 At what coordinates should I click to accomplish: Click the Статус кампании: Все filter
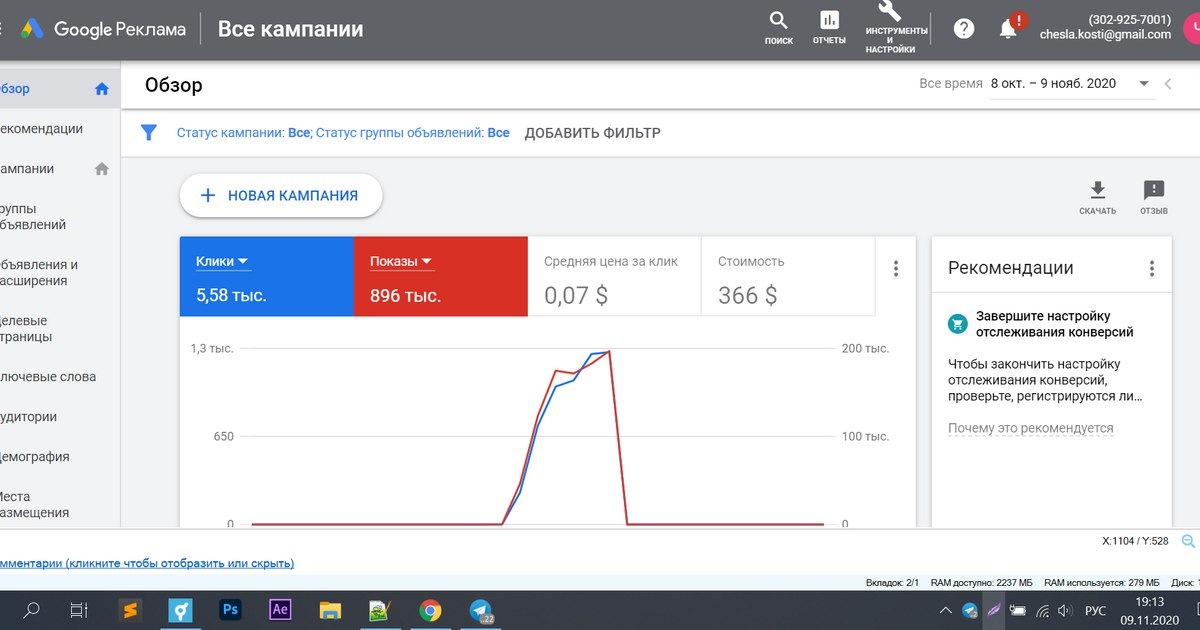(243, 133)
